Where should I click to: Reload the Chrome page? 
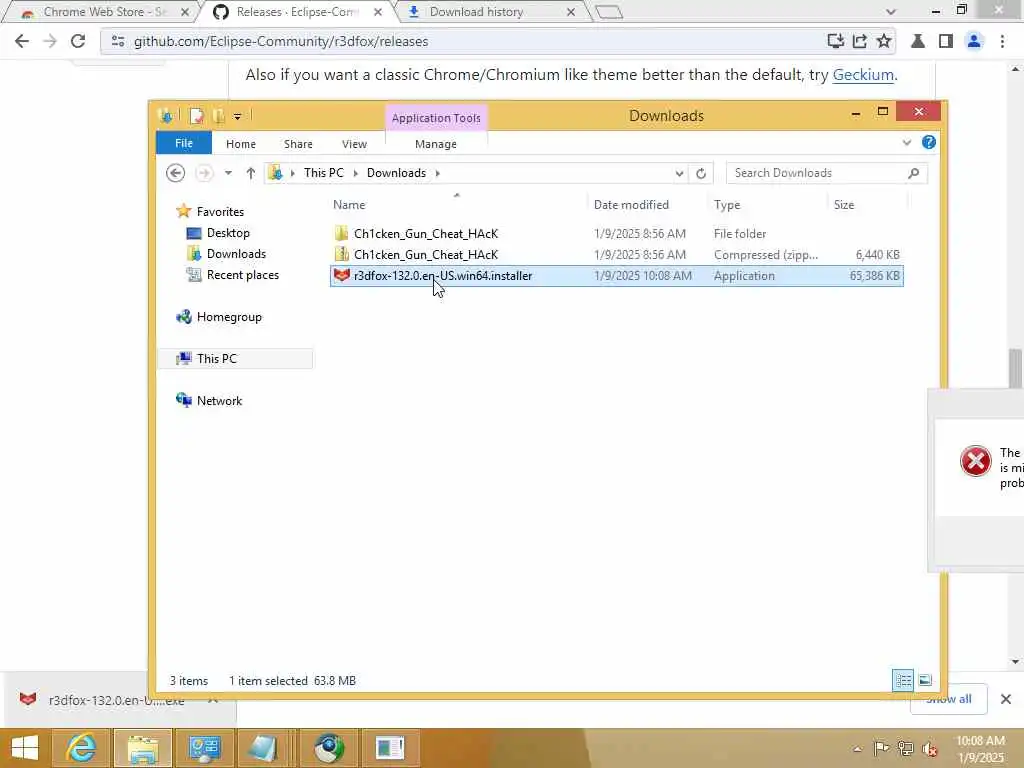[x=78, y=41]
